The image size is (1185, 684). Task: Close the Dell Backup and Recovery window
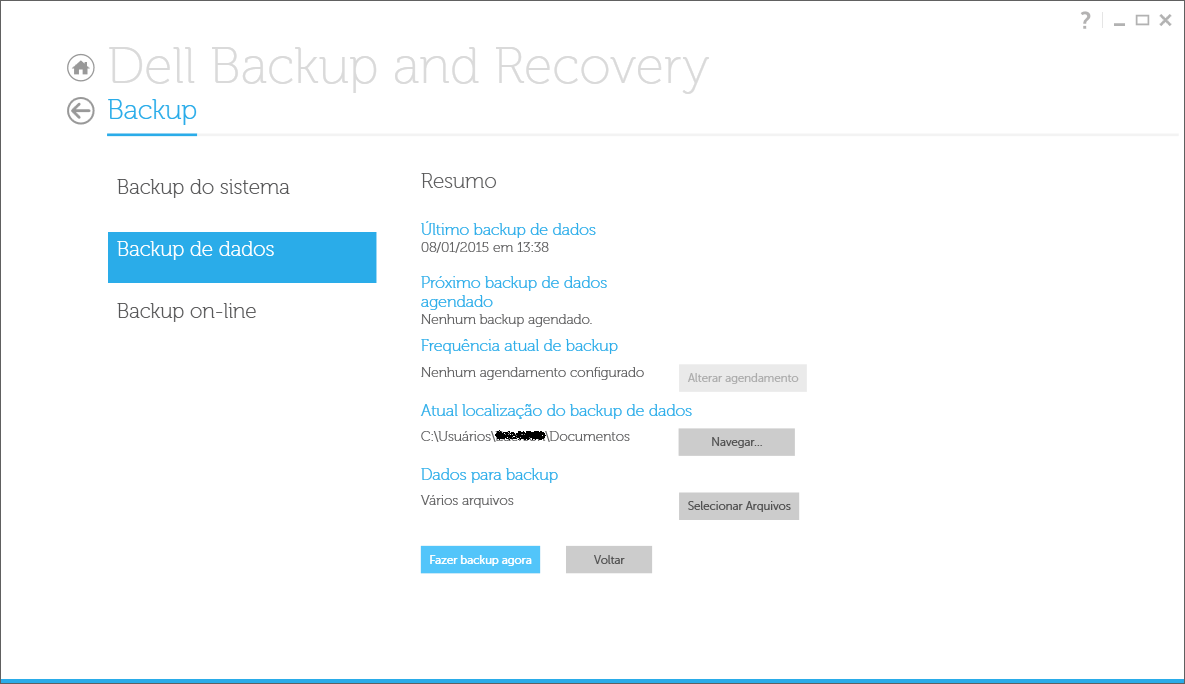(1165, 20)
